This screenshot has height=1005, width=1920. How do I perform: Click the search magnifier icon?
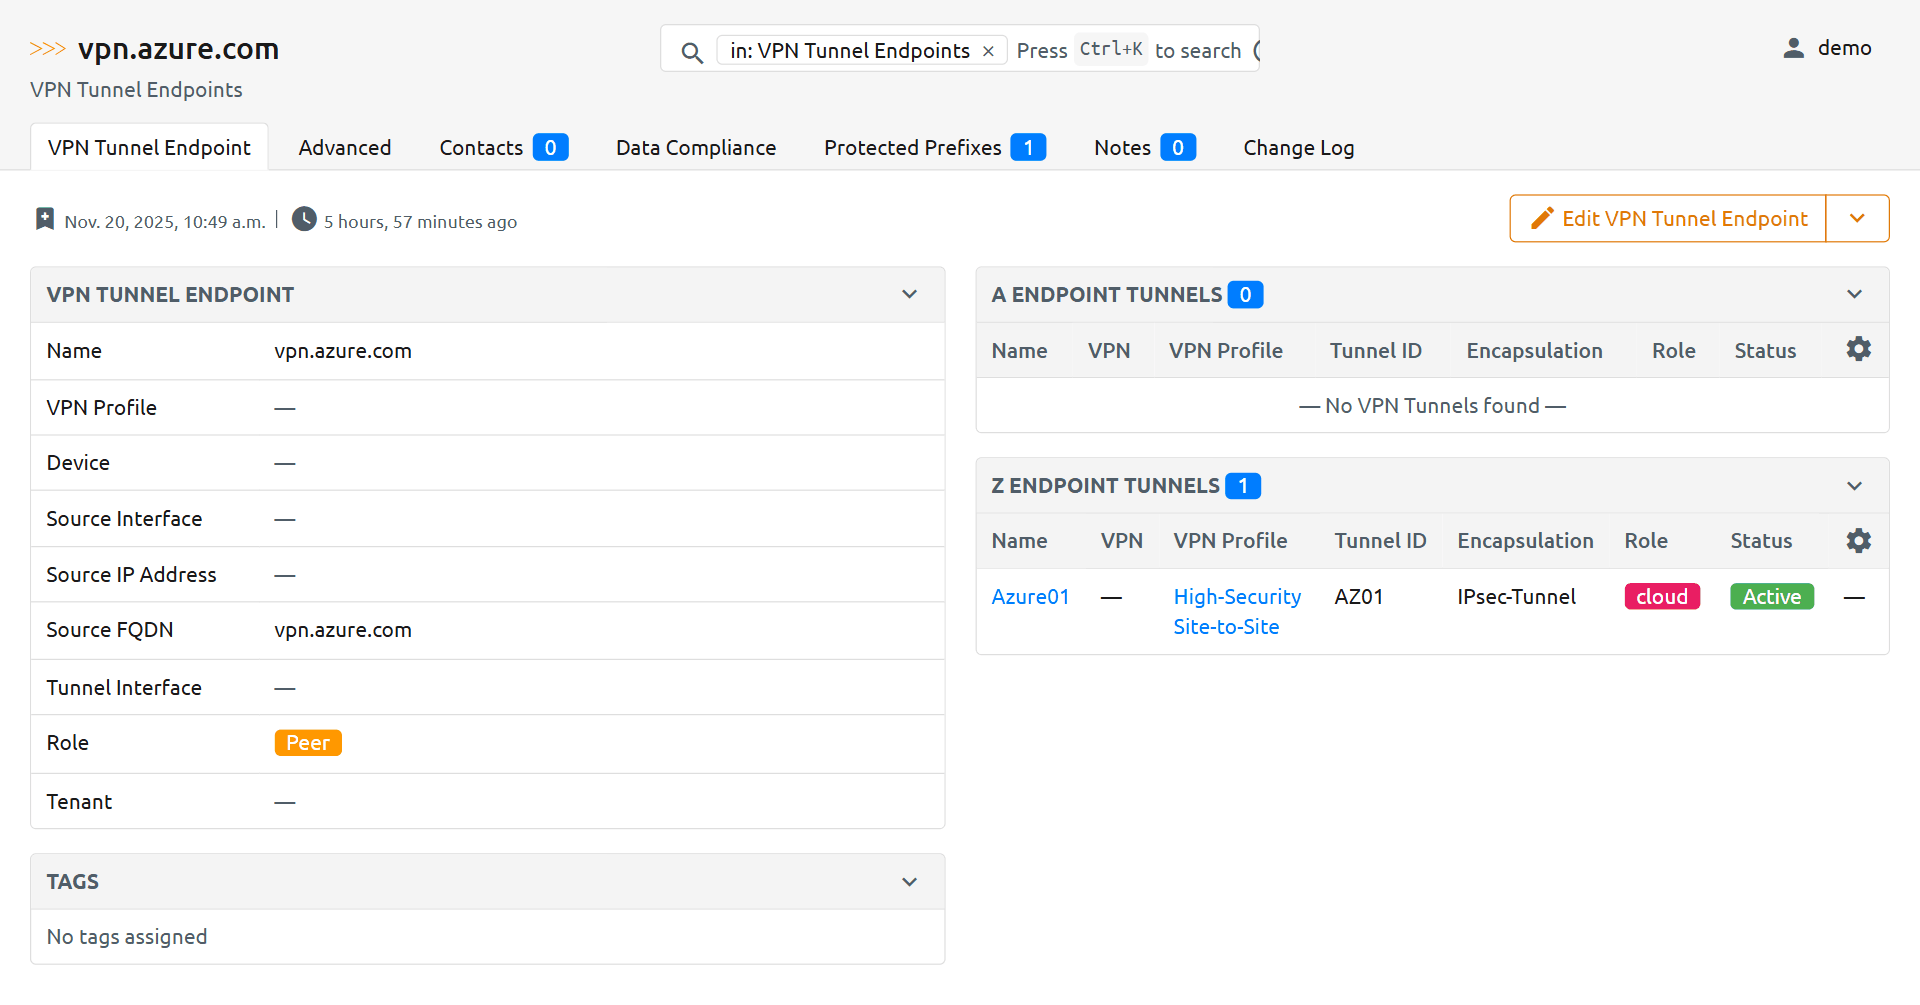pyautogui.click(x=691, y=52)
